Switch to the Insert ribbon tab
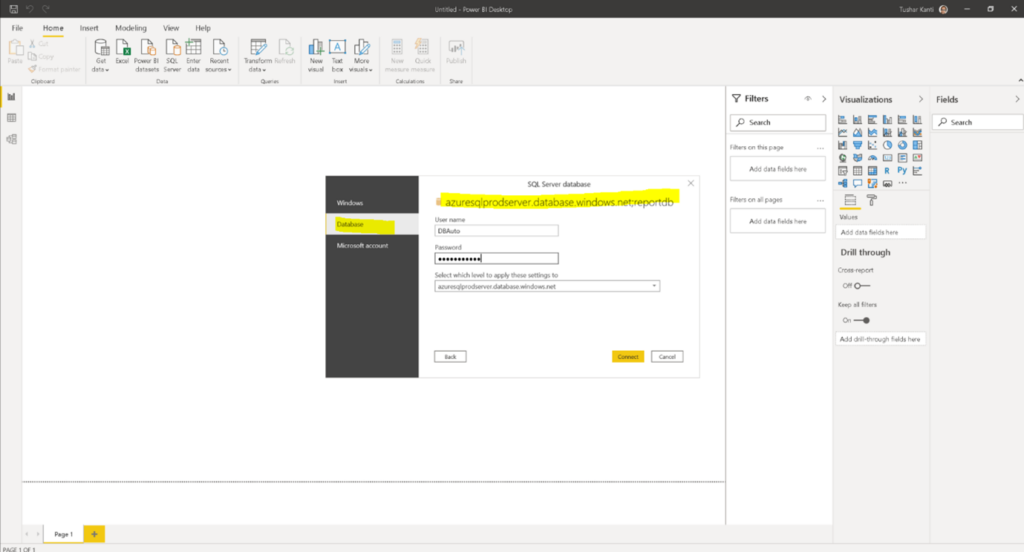This screenshot has width=1024, height=552. (89, 28)
